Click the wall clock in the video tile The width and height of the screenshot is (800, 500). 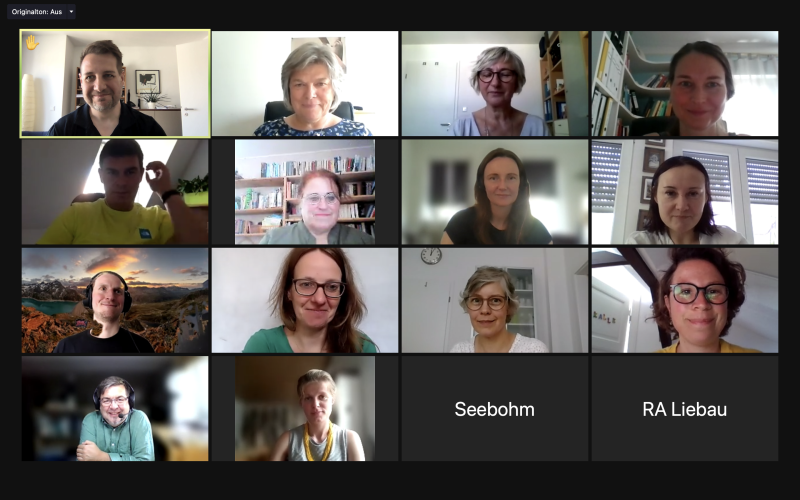tap(431, 255)
